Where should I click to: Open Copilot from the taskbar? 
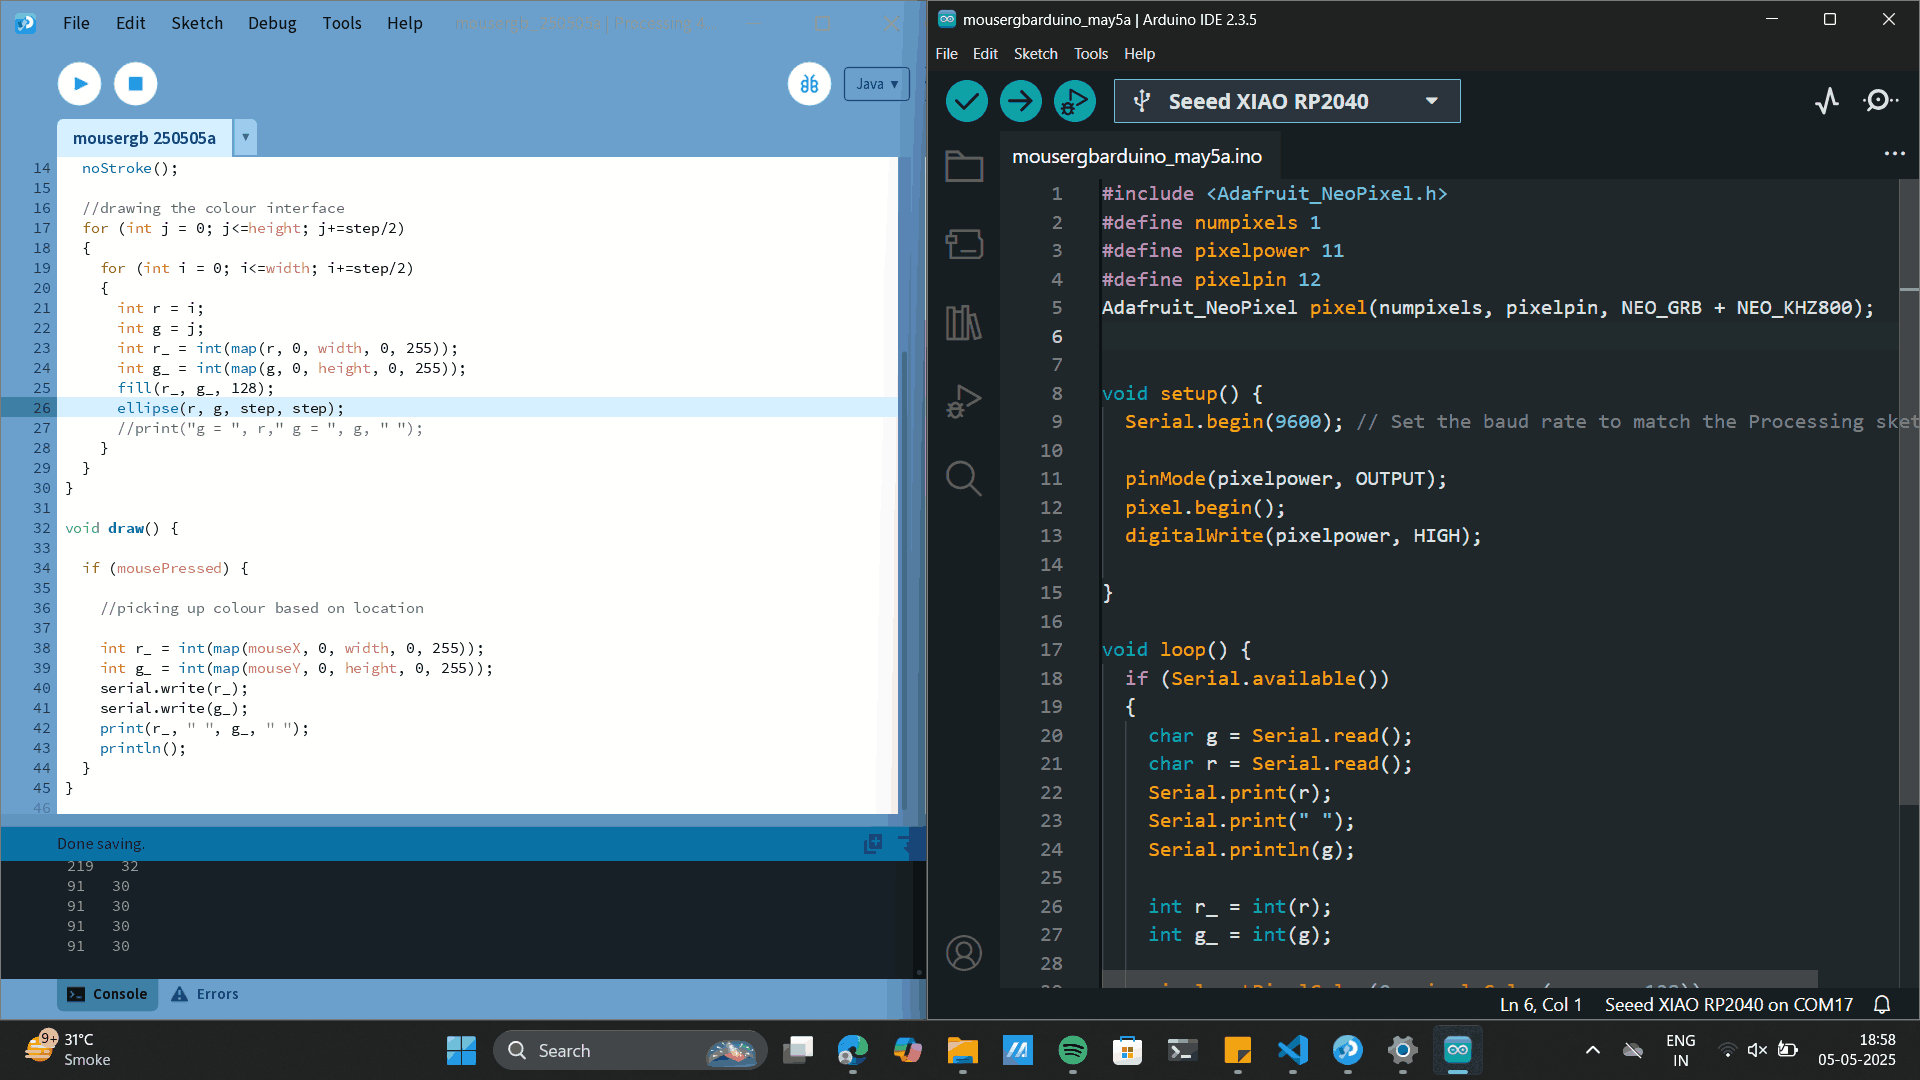[x=908, y=1051]
